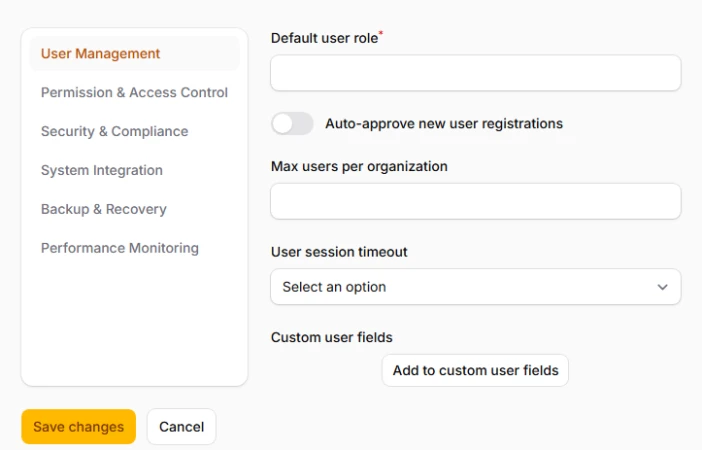702x450 pixels.
Task: Click the User session timeout label
Action: coord(339,252)
